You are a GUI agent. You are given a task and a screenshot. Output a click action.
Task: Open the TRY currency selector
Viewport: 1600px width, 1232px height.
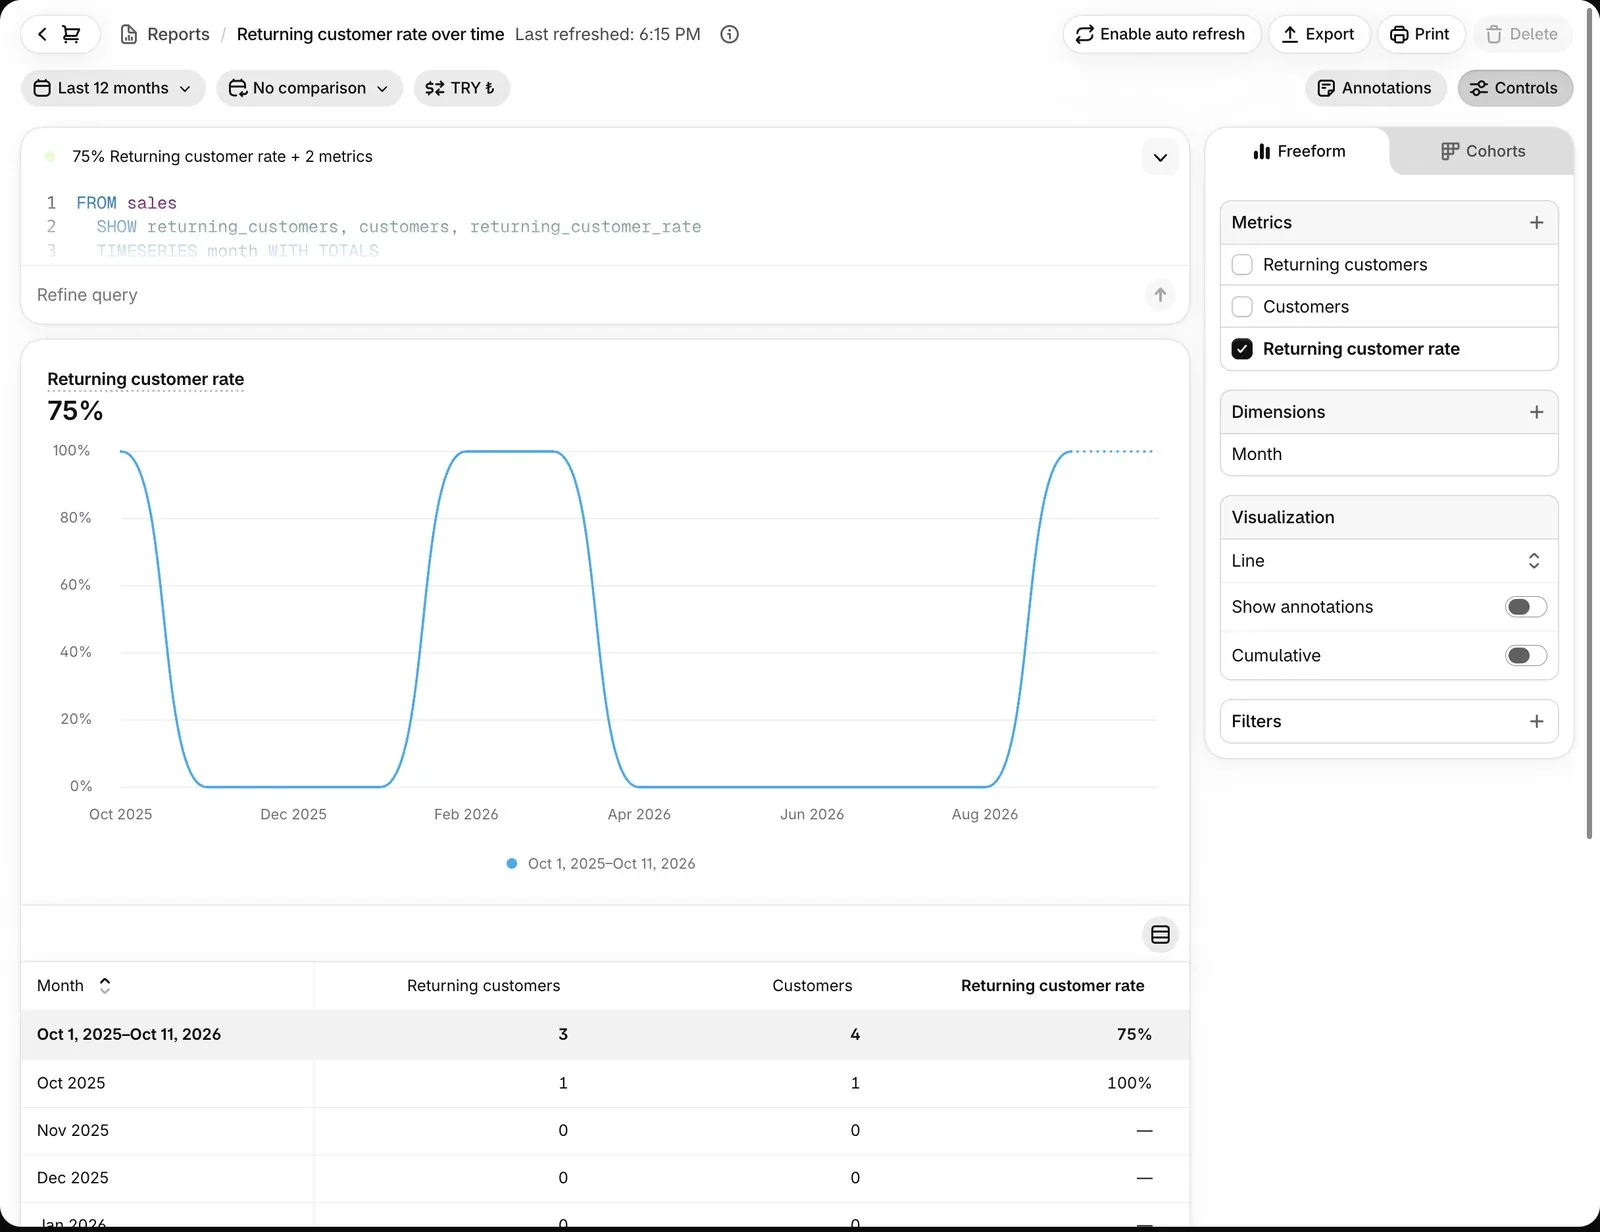pyautogui.click(x=461, y=88)
